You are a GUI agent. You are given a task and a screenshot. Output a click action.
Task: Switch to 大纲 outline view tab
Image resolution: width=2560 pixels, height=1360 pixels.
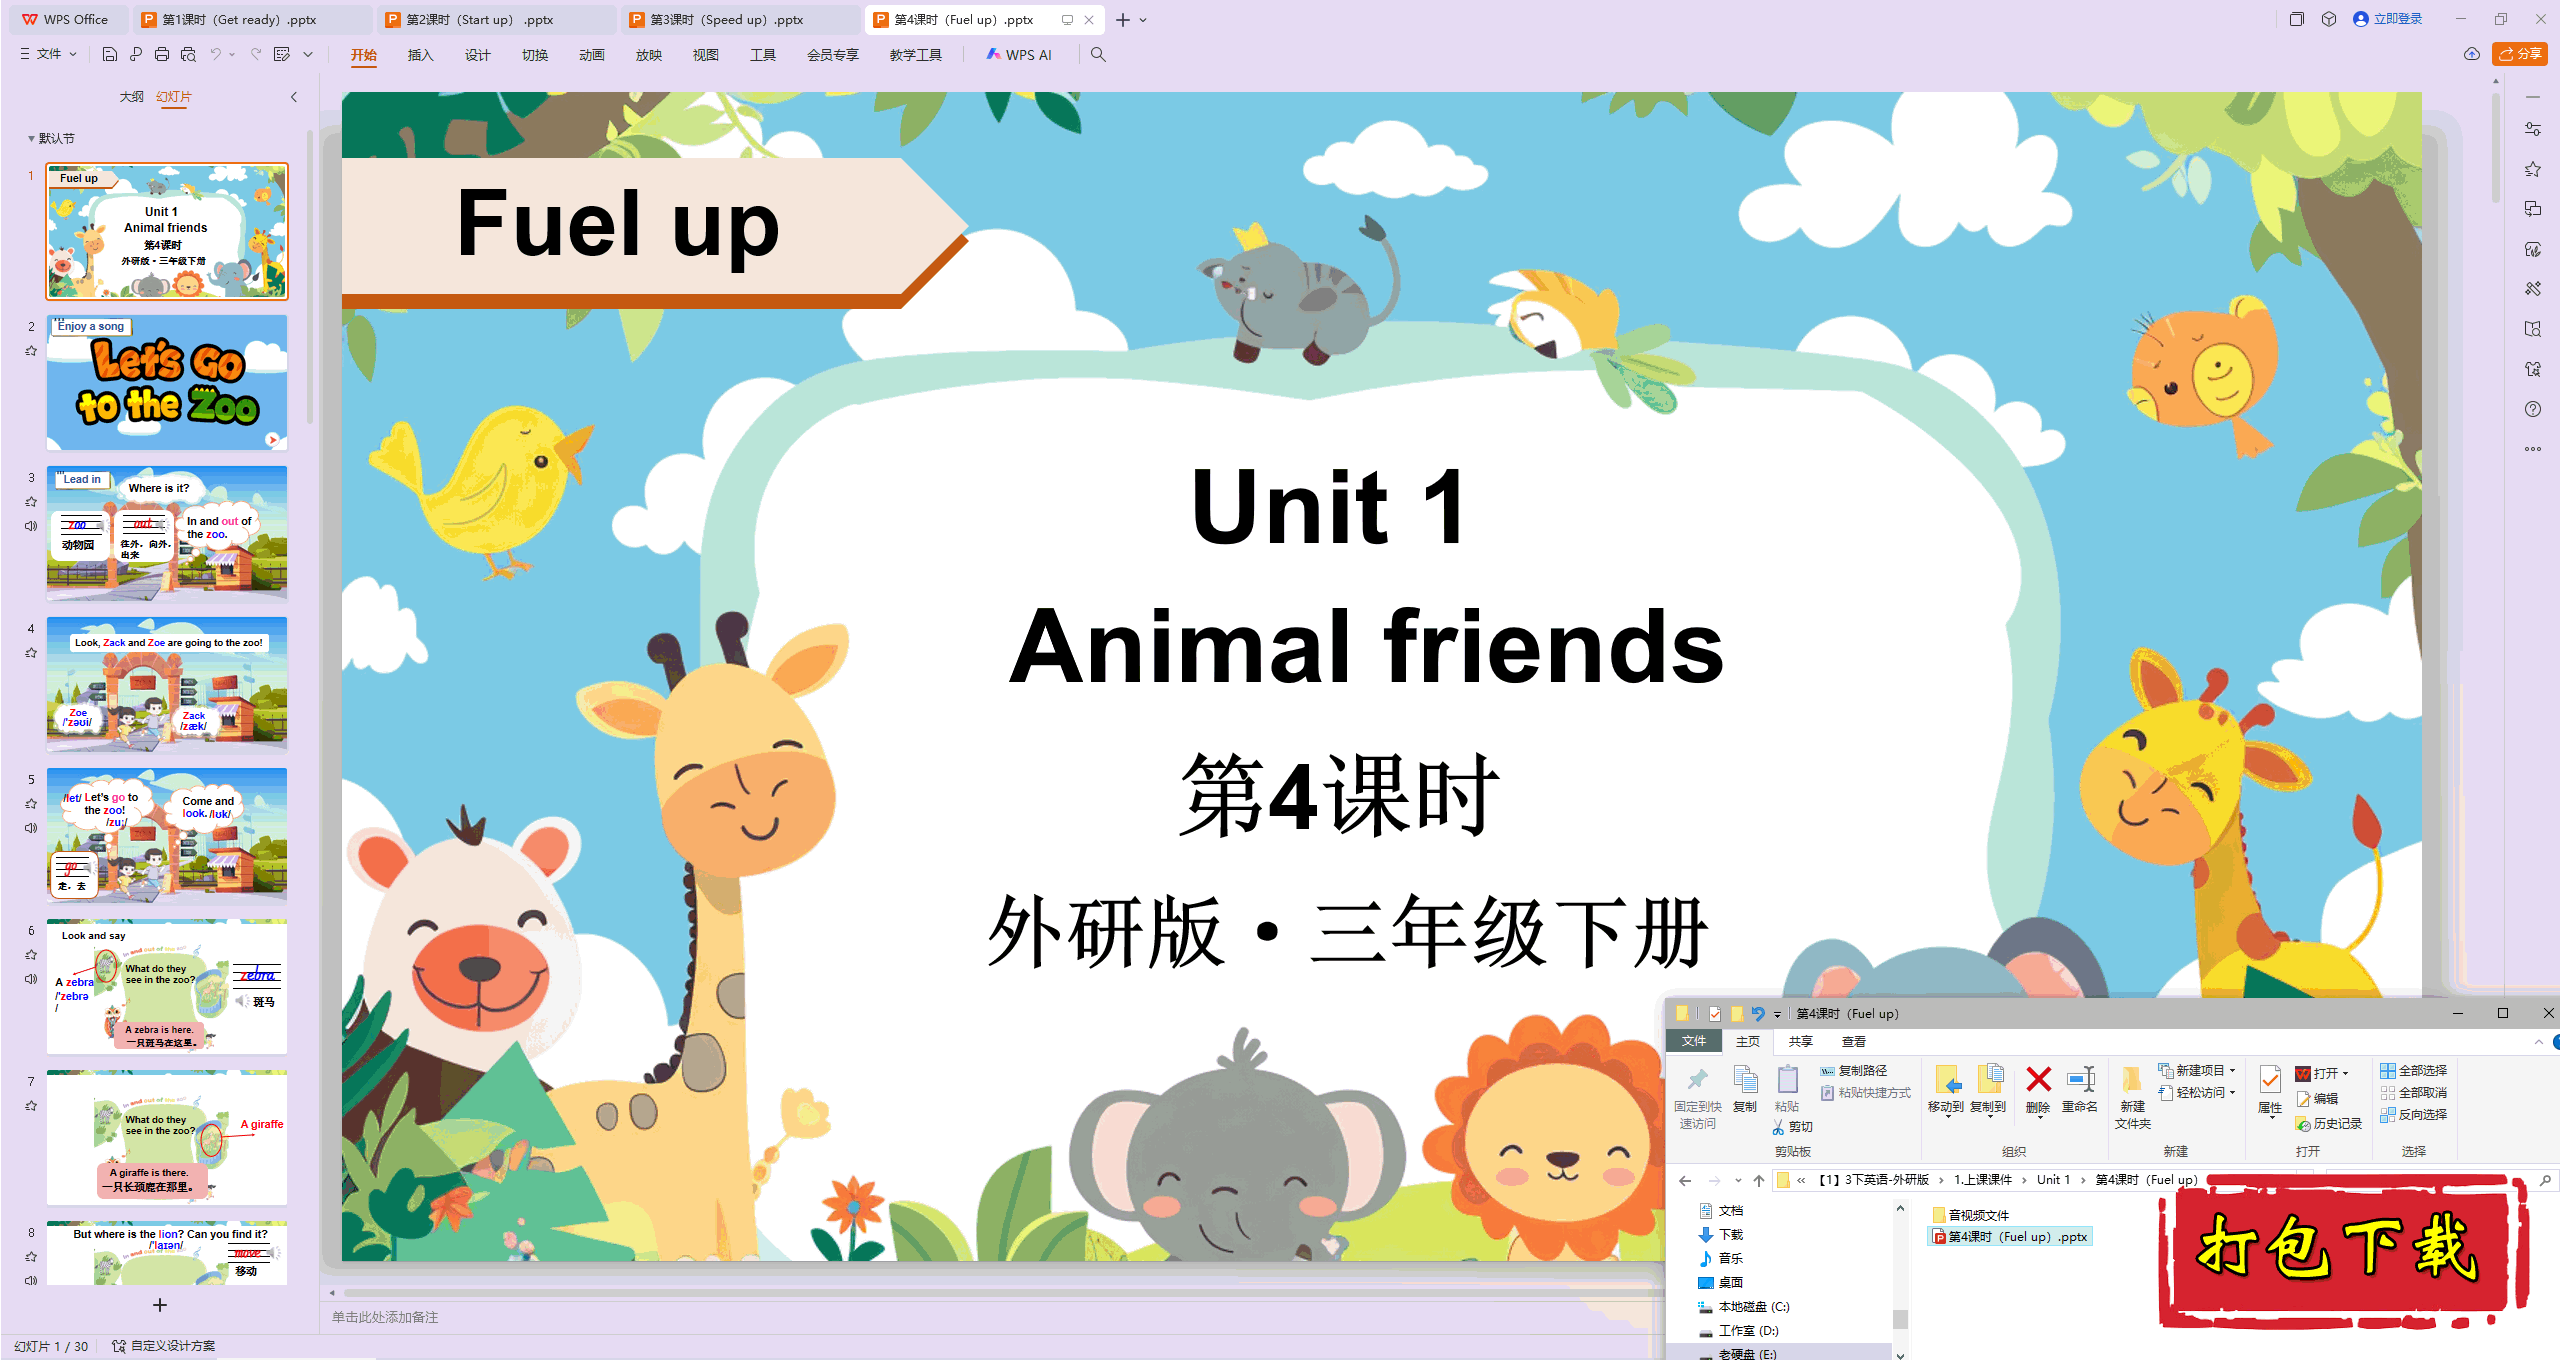click(x=131, y=97)
